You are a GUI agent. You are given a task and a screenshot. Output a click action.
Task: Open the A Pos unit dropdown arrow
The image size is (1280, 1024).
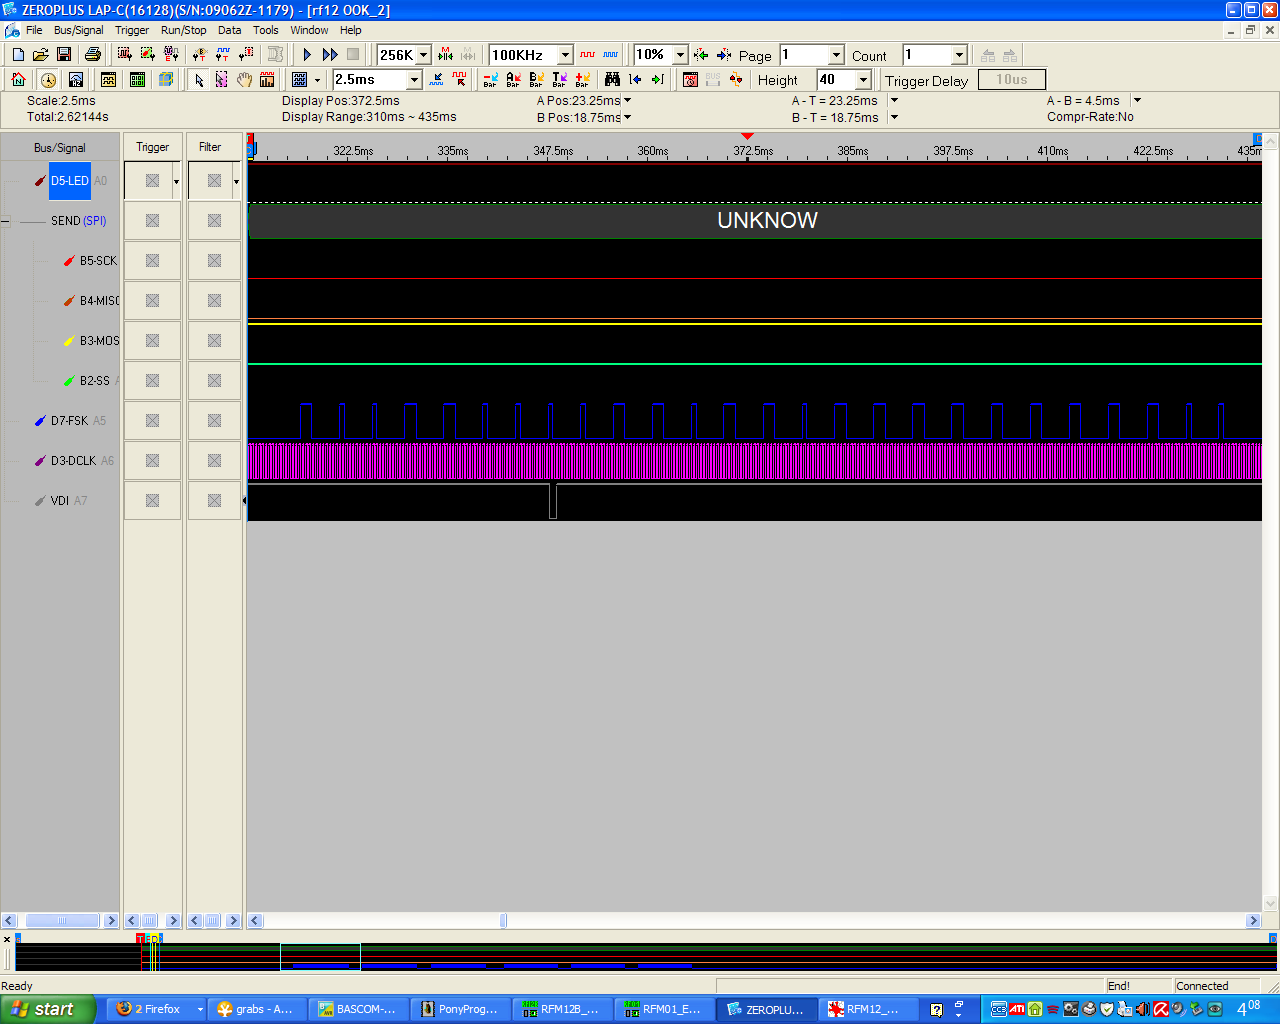click(x=628, y=101)
